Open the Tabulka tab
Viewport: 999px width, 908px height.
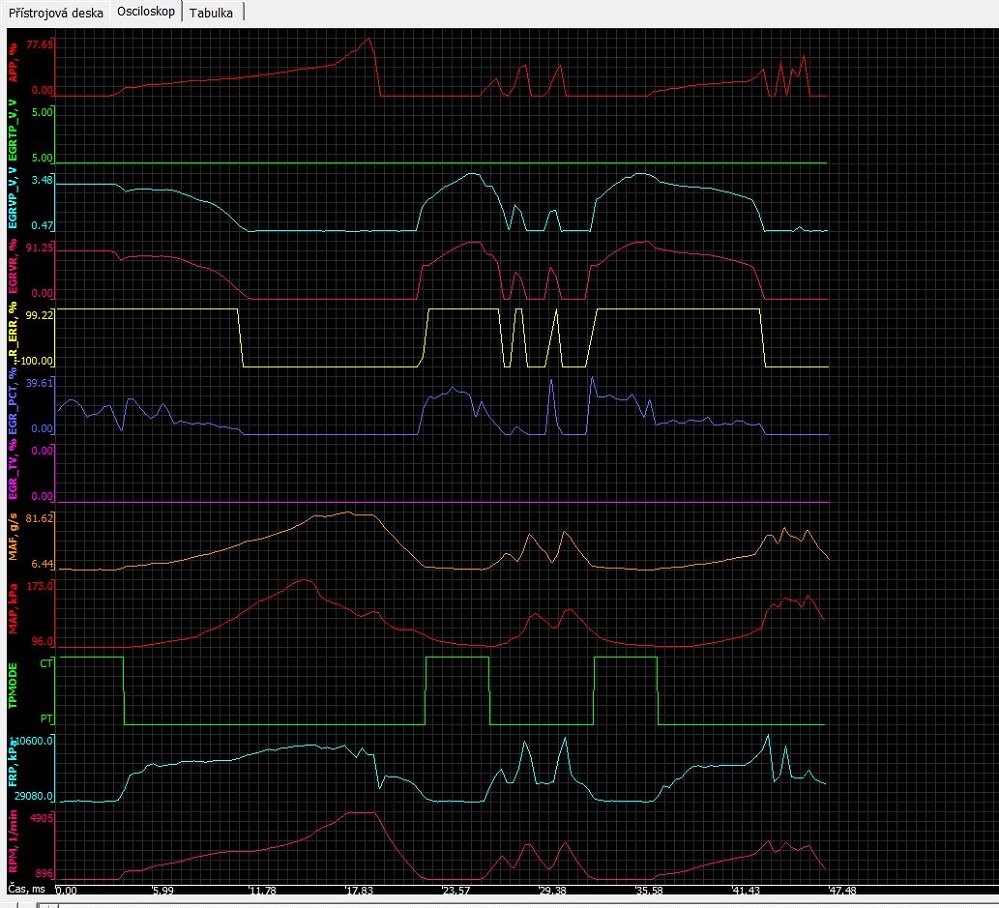pos(212,13)
